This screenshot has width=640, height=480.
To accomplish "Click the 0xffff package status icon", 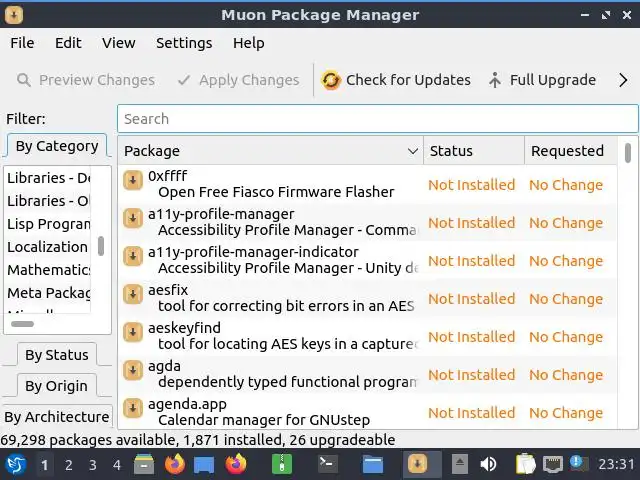I will [132, 180].
